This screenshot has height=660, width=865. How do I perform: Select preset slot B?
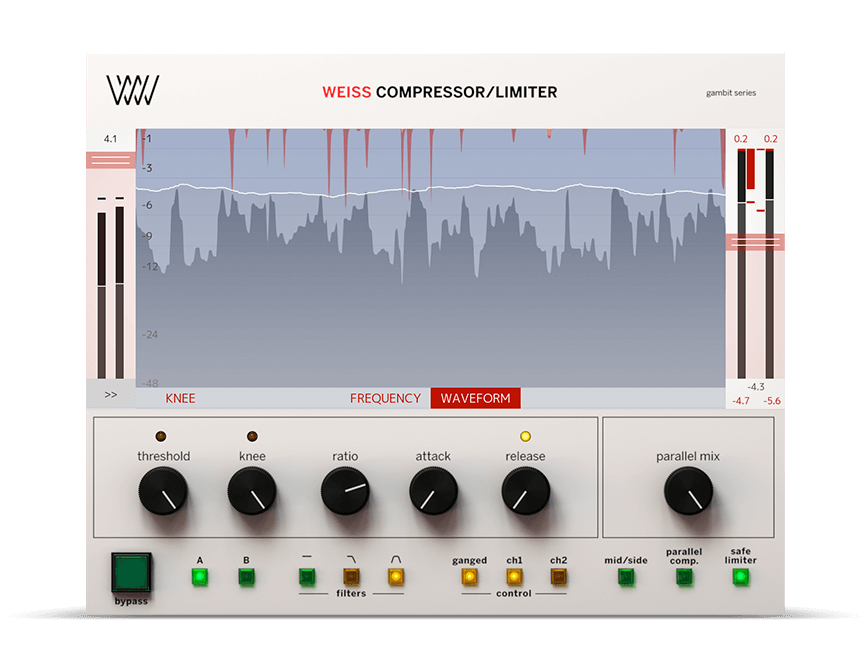pos(247,577)
